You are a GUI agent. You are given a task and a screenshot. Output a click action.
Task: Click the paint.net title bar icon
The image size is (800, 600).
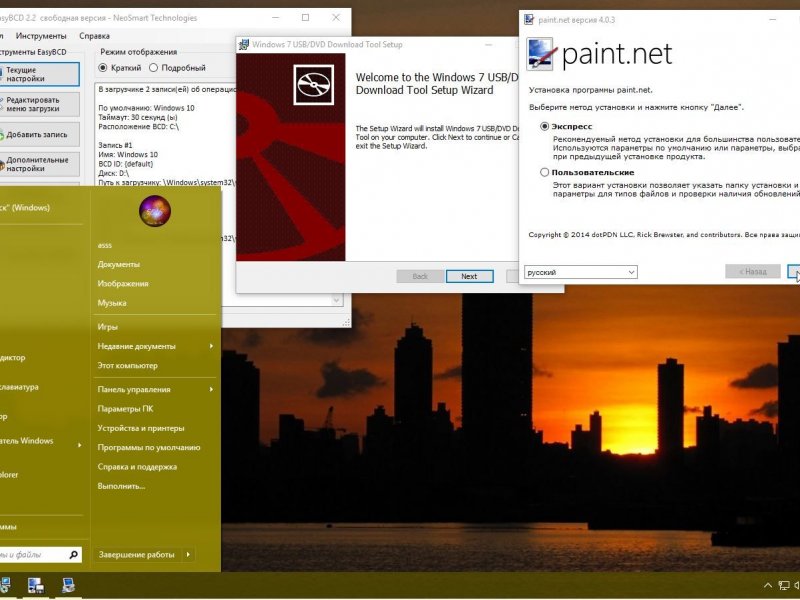click(529, 19)
